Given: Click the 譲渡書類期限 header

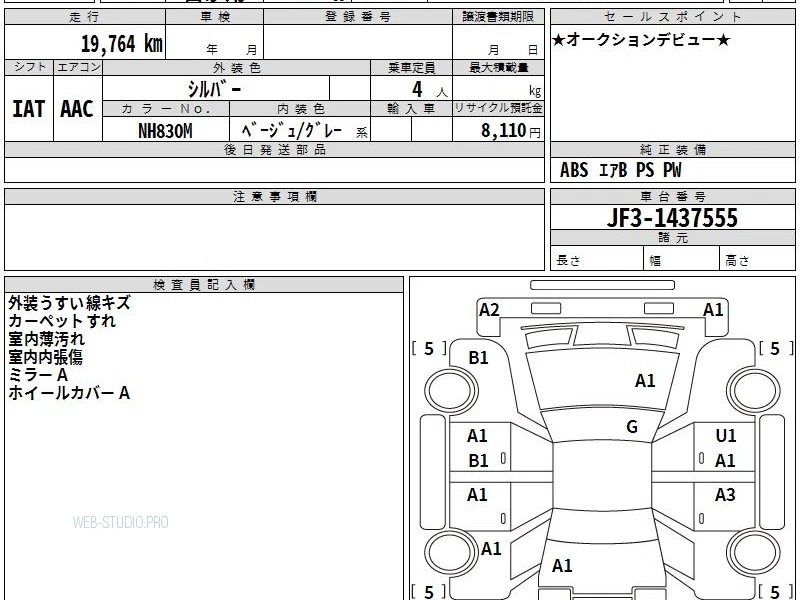Looking at the screenshot, I should pyautogui.click(x=498, y=17).
